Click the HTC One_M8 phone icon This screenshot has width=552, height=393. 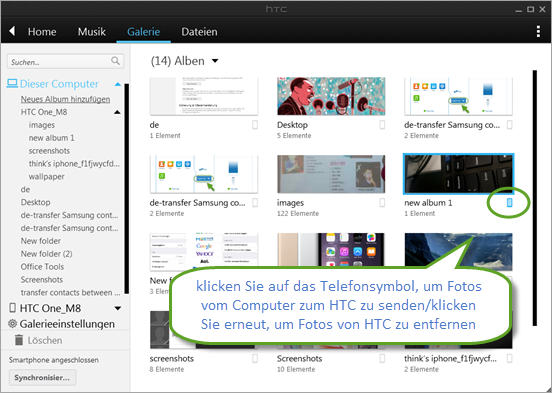[12, 308]
